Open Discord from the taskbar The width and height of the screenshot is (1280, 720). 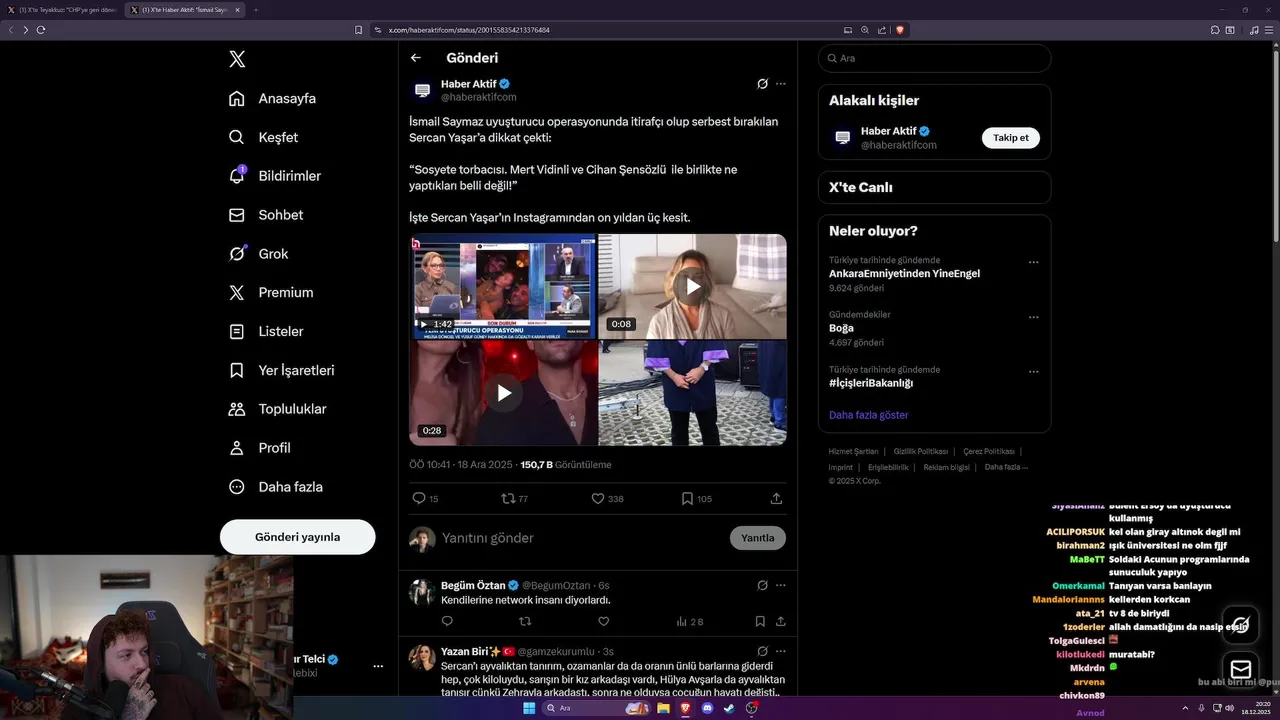[708, 708]
